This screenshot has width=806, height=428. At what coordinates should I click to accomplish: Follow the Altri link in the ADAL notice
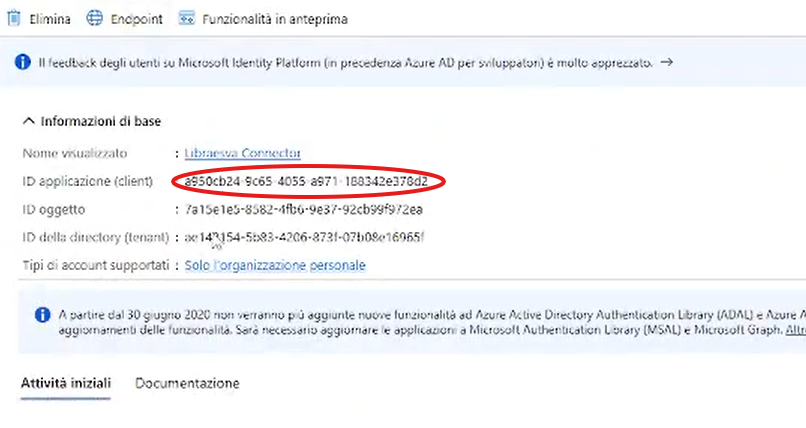tap(795, 328)
